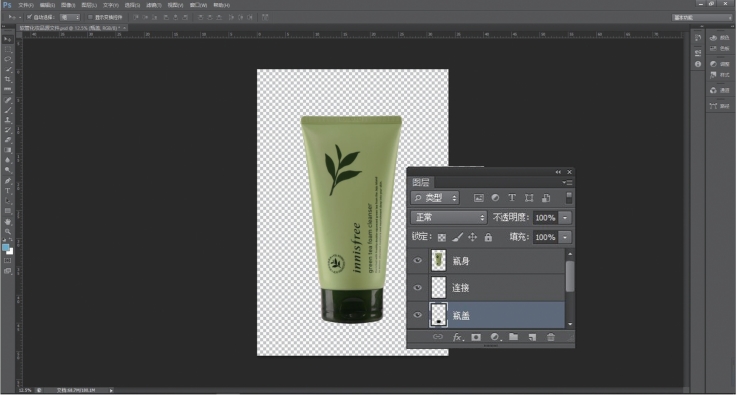The width and height of the screenshot is (737, 395).
Task: Open the blend mode 正常 dropdown
Action: [x=449, y=217]
